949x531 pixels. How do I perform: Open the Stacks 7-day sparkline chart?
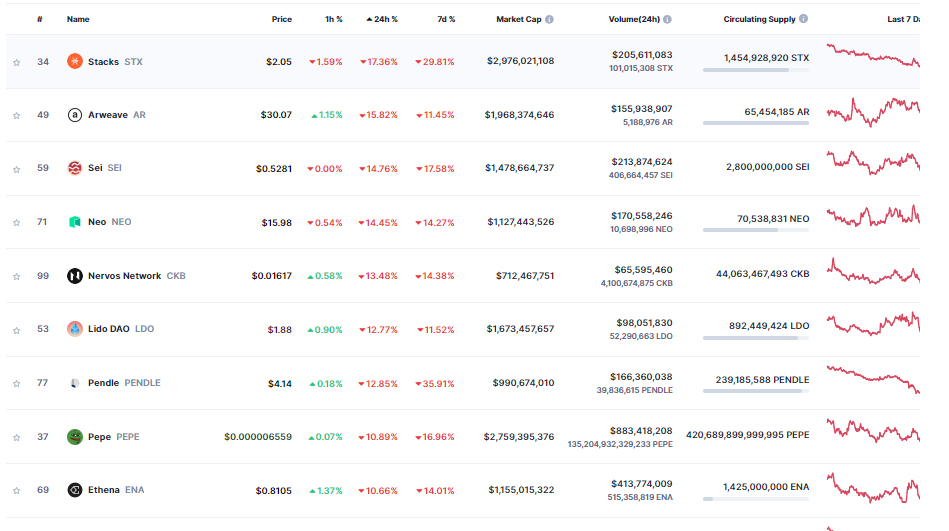(x=873, y=56)
